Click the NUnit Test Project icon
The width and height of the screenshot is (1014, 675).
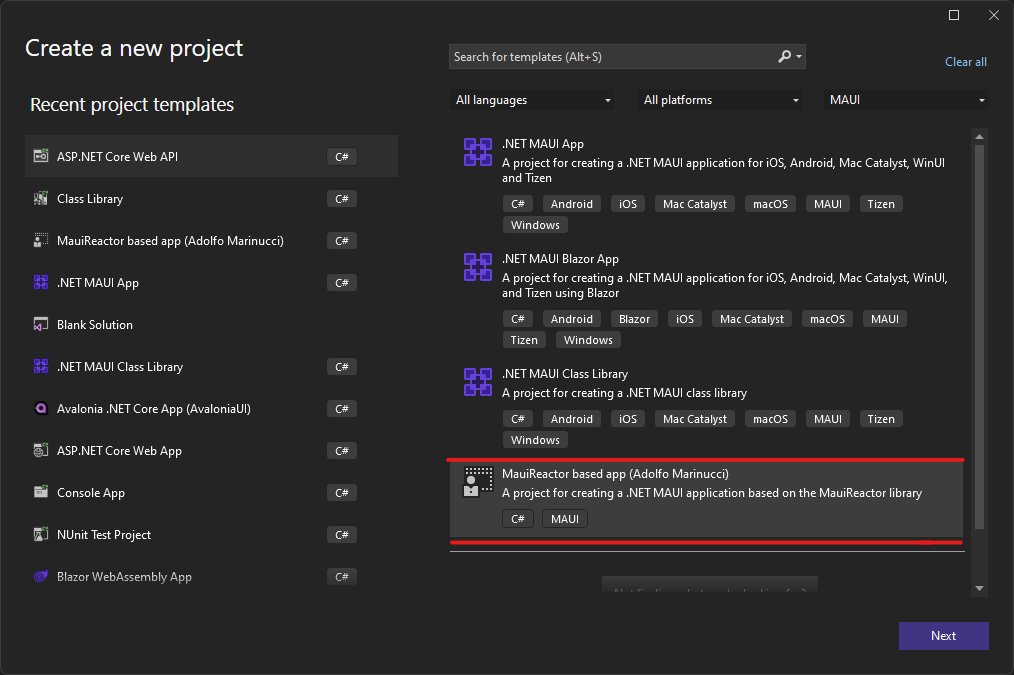(x=41, y=535)
